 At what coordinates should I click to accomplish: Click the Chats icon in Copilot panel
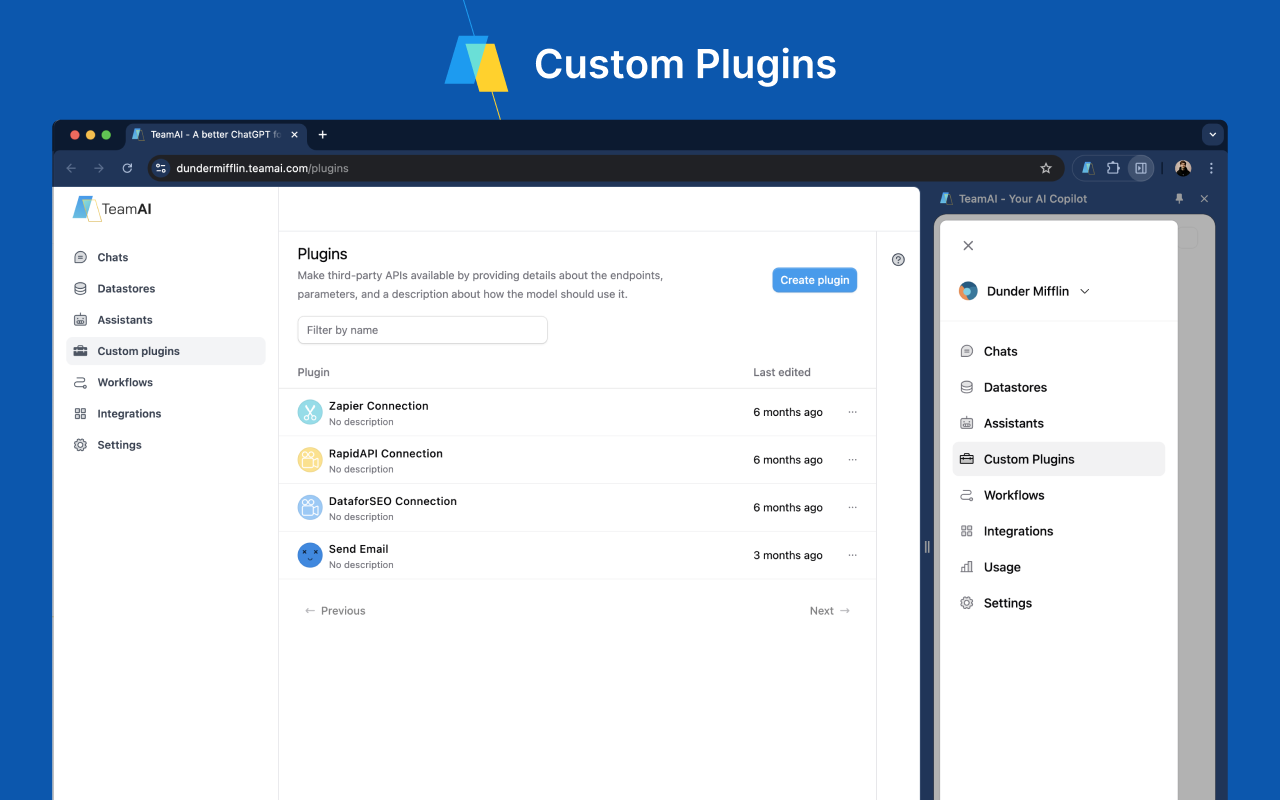[967, 351]
